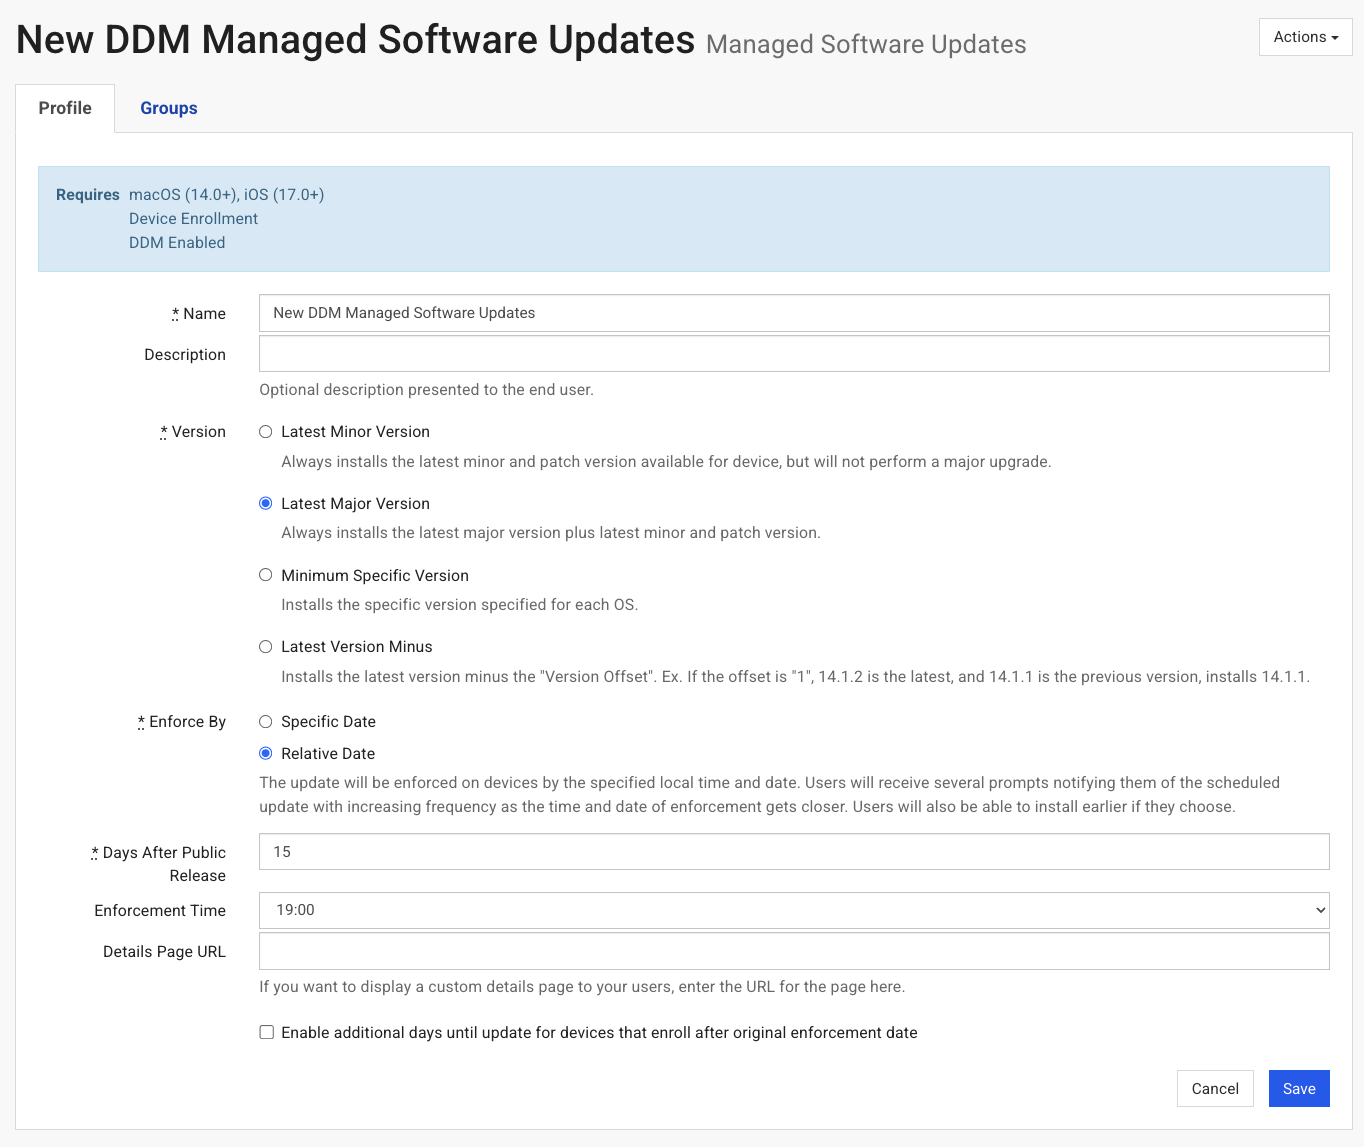Pick the Latest Version Minus option
The width and height of the screenshot is (1364, 1147).
266,647
